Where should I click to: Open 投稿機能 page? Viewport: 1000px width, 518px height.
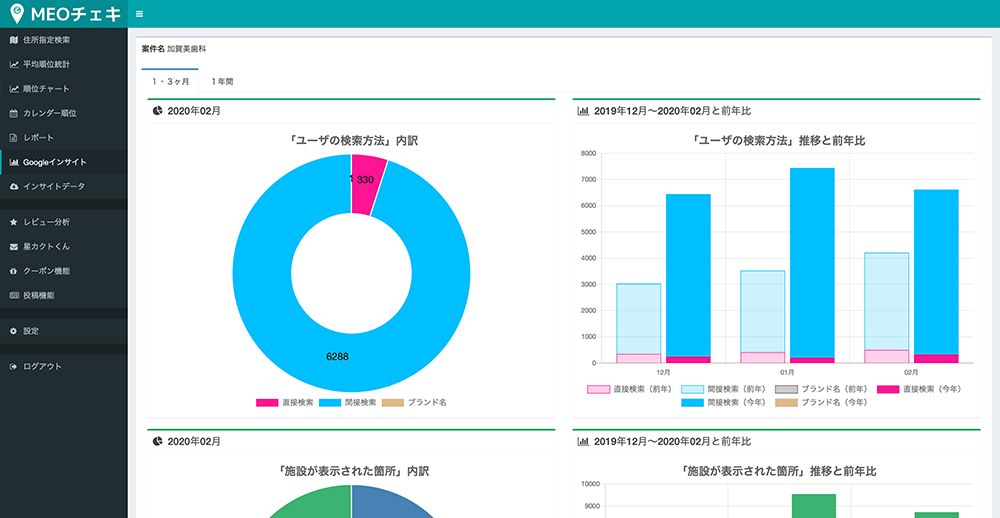[64, 295]
